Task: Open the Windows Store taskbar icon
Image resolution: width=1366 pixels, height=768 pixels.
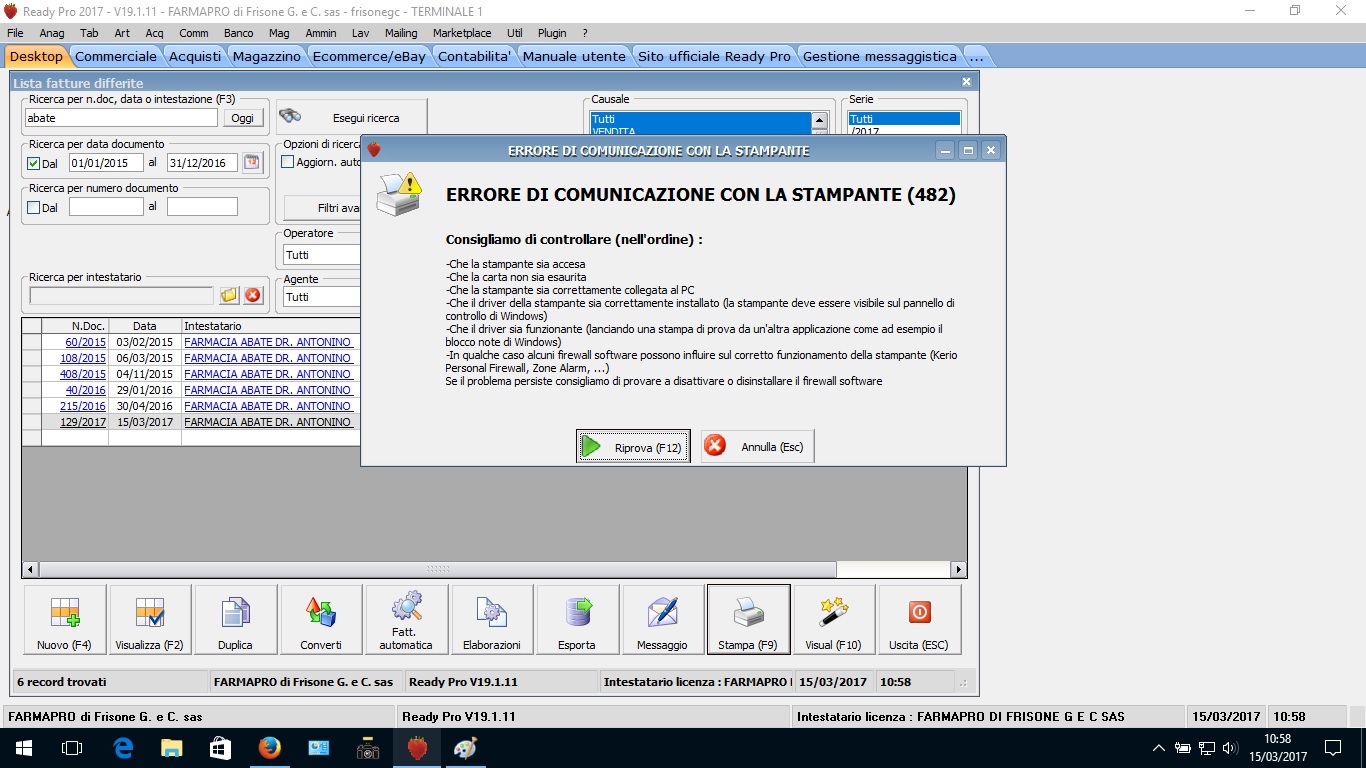Action: point(221,748)
